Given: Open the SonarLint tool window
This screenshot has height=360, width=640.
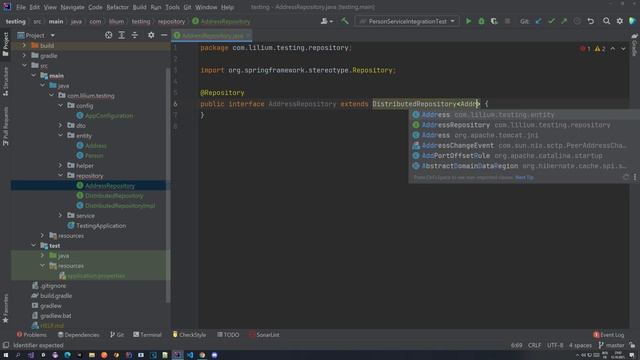Looking at the screenshot, I should coord(264,335).
